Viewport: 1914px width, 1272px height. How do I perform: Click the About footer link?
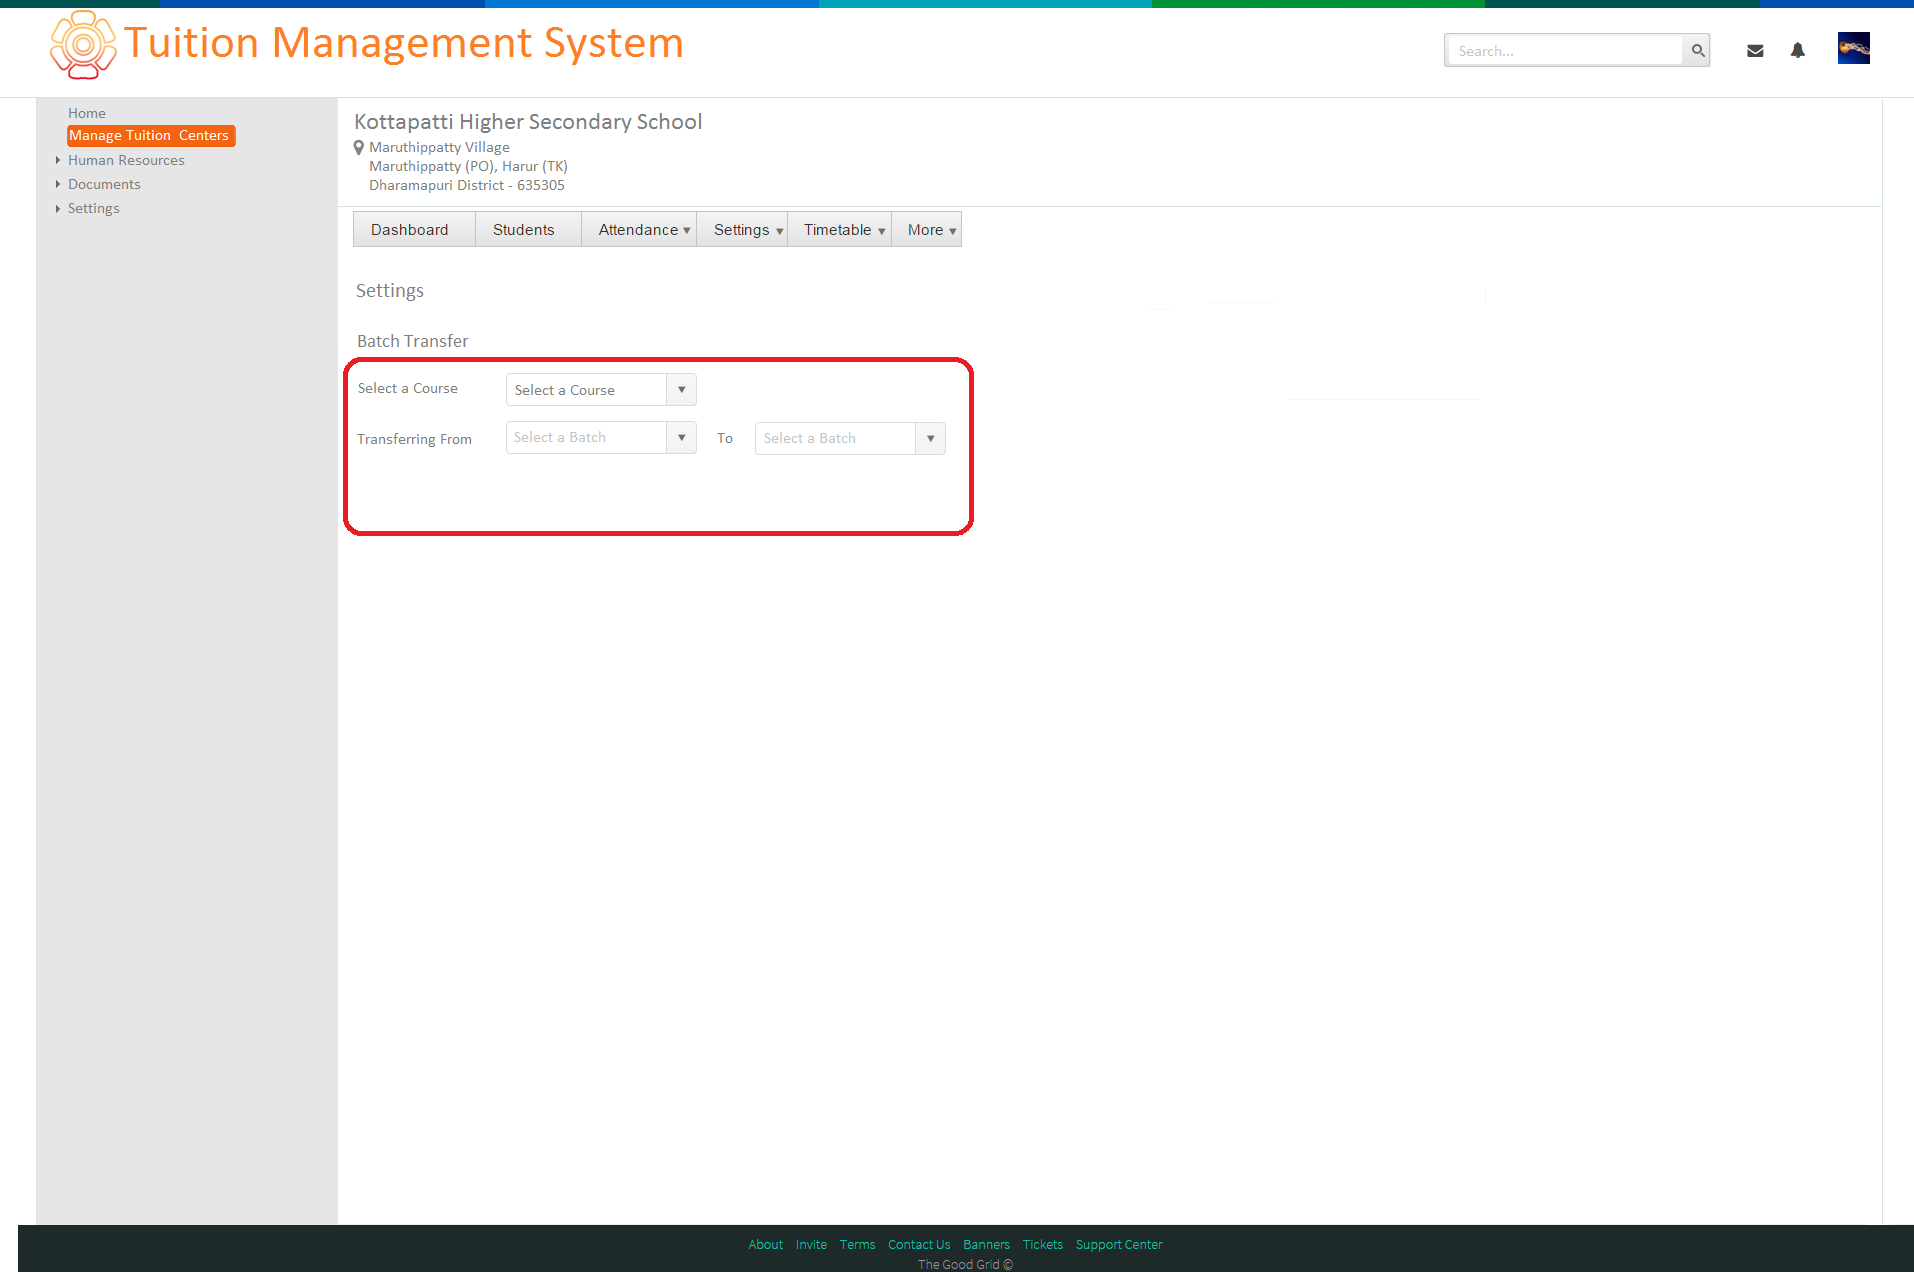[765, 1244]
